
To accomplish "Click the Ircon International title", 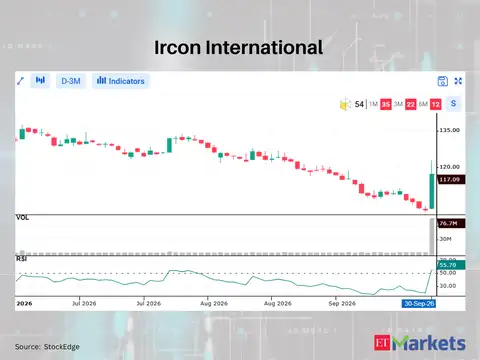I will [x=238, y=47].
